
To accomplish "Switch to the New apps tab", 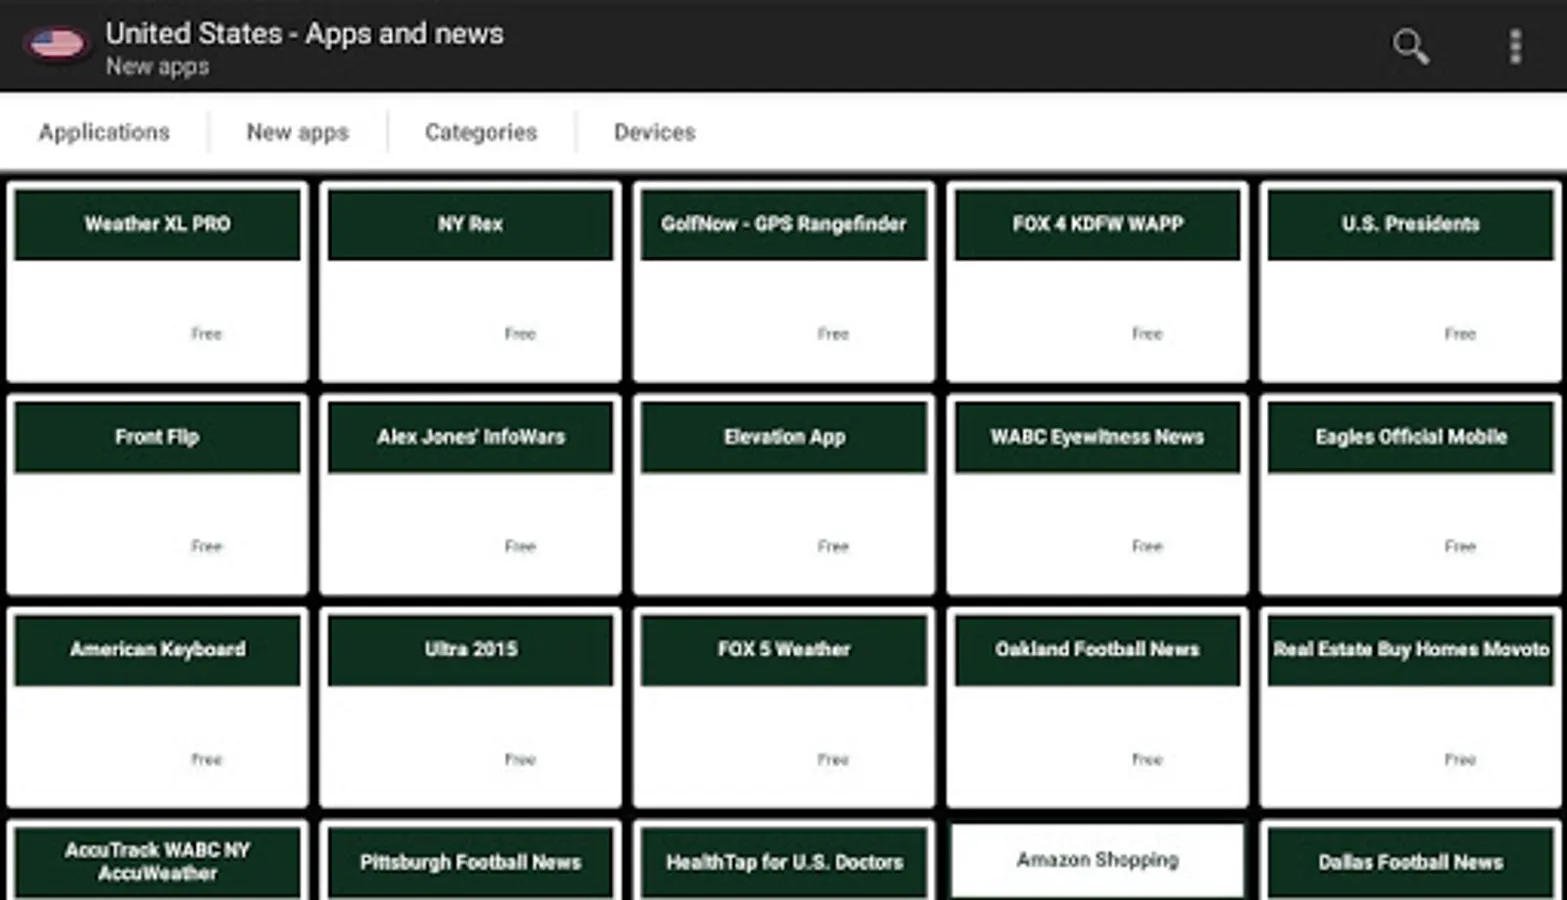I will click(x=298, y=132).
